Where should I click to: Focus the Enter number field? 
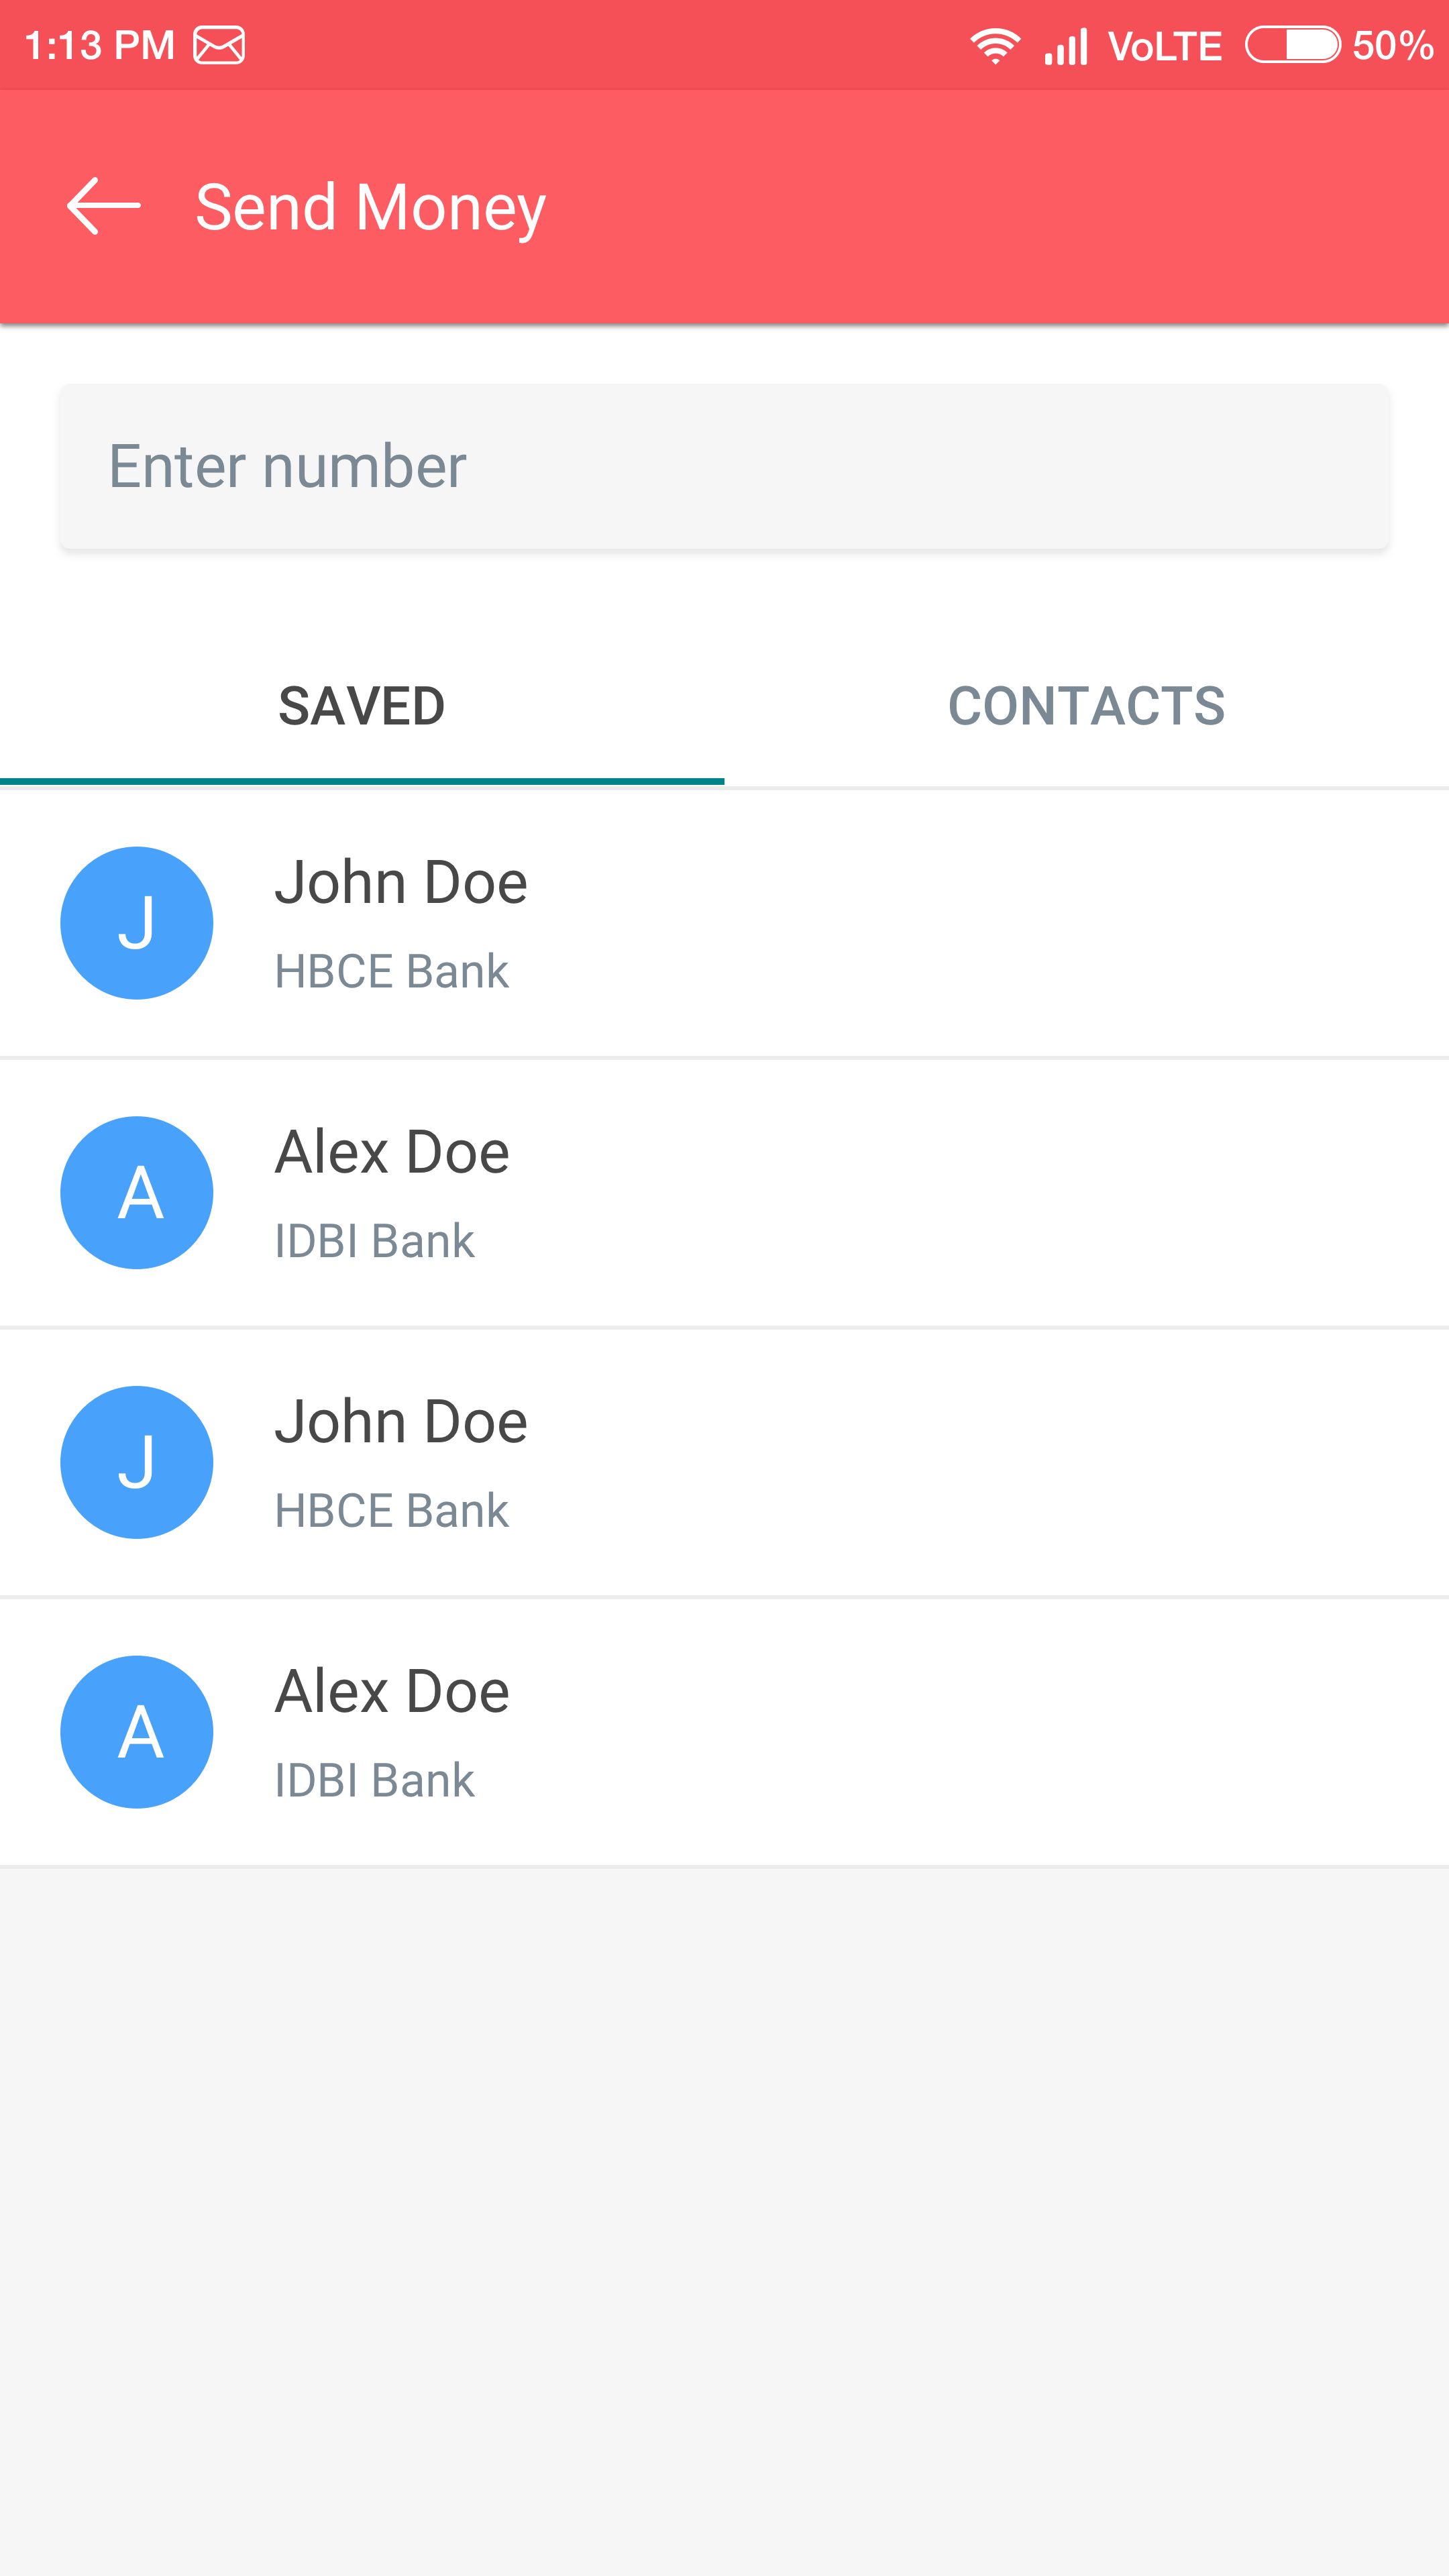point(724,467)
